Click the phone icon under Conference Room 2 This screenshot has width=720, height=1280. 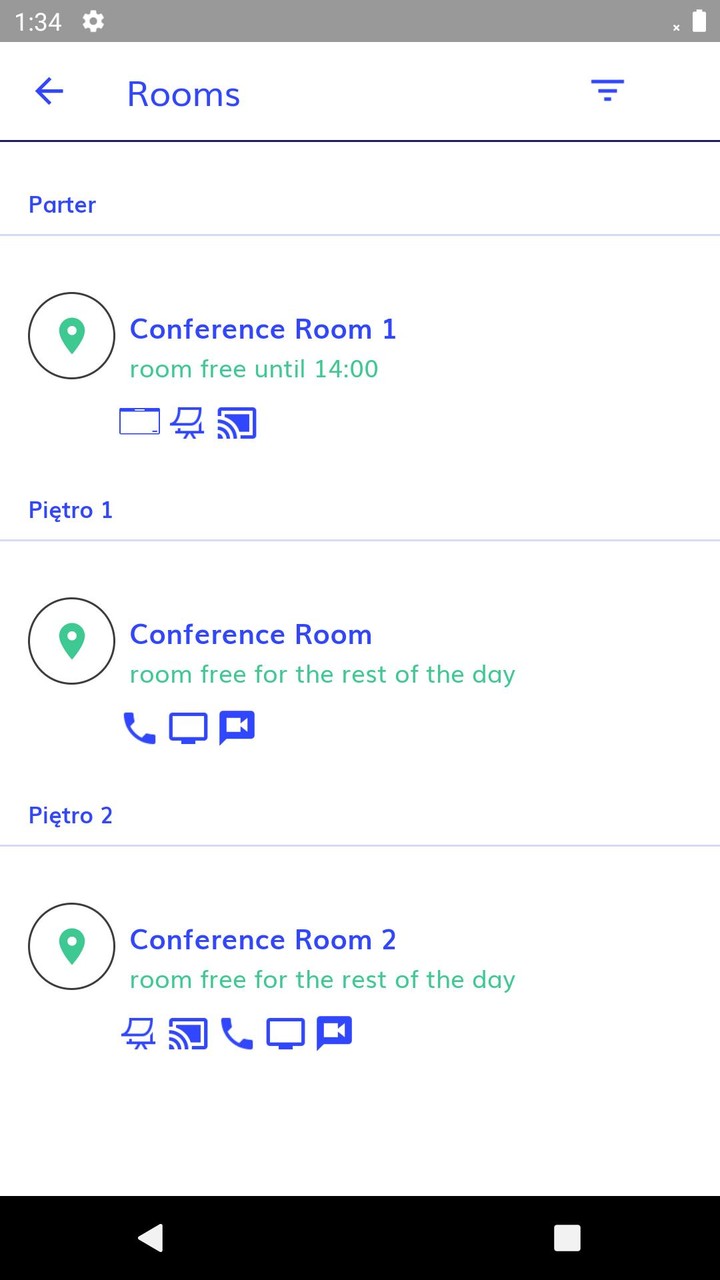(x=237, y=1034)
